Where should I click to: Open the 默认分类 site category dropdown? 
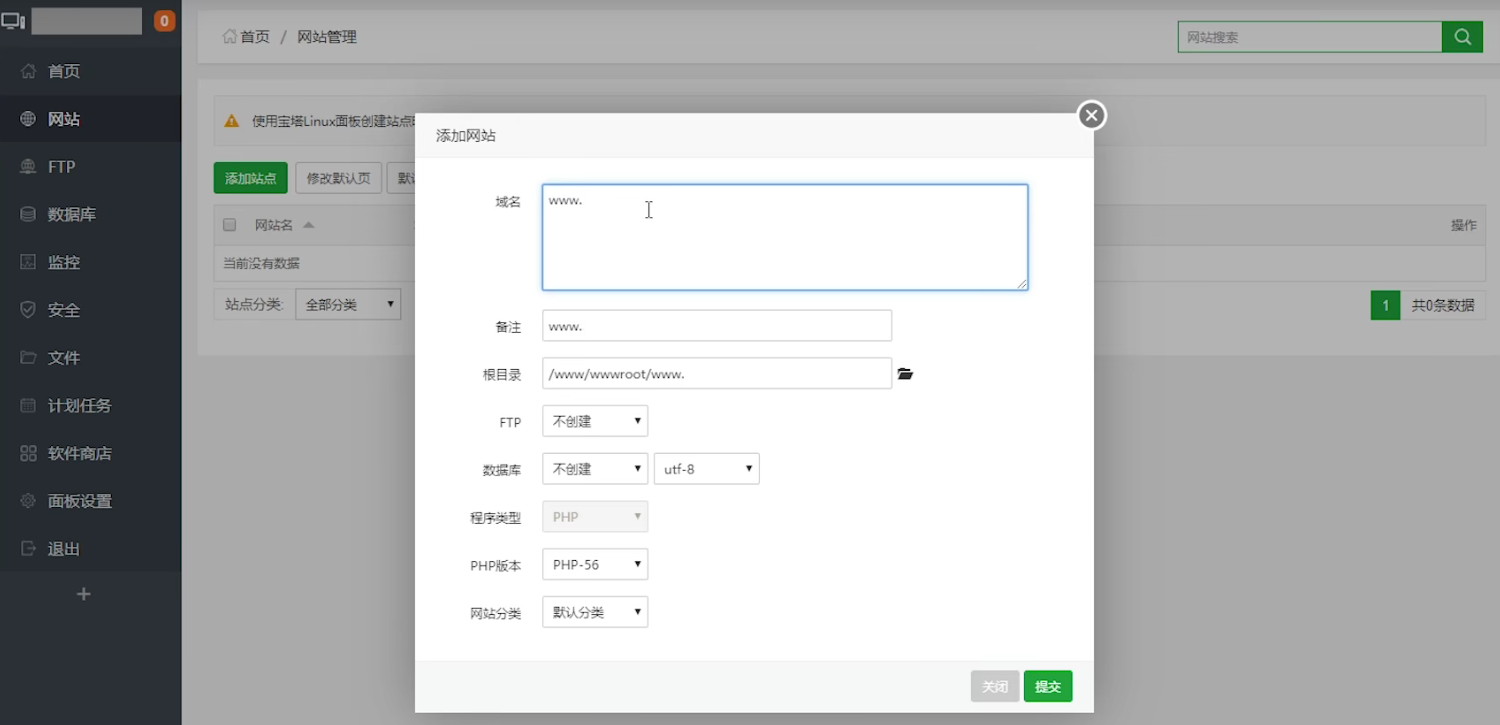coord(595,612)
